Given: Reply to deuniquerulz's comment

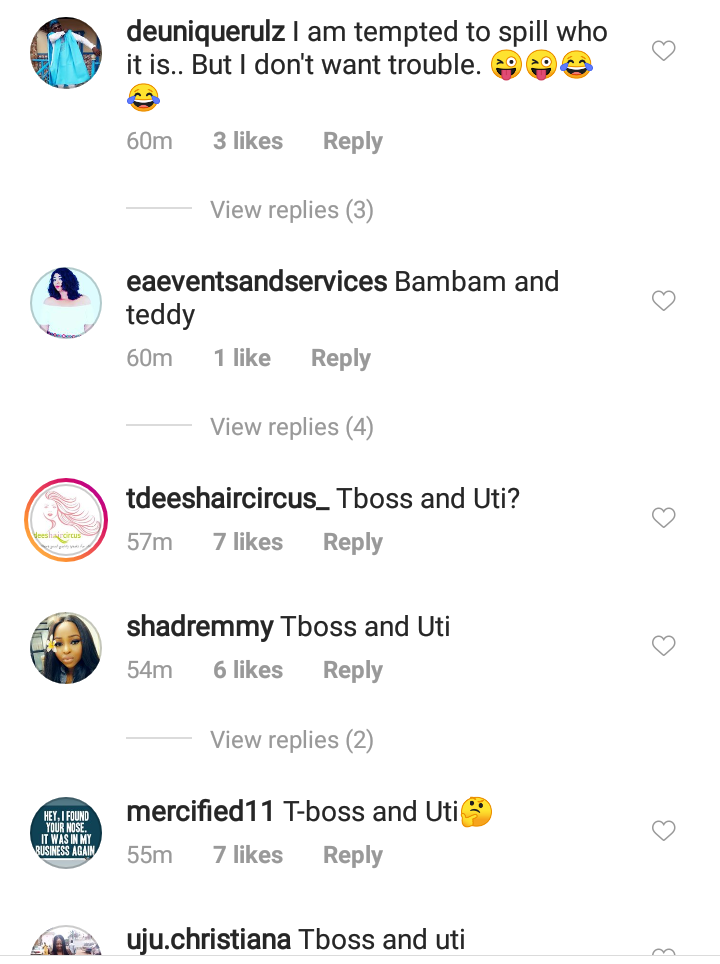Looking at the screenshot, I should pyautogui.click(x=352, y=142).
